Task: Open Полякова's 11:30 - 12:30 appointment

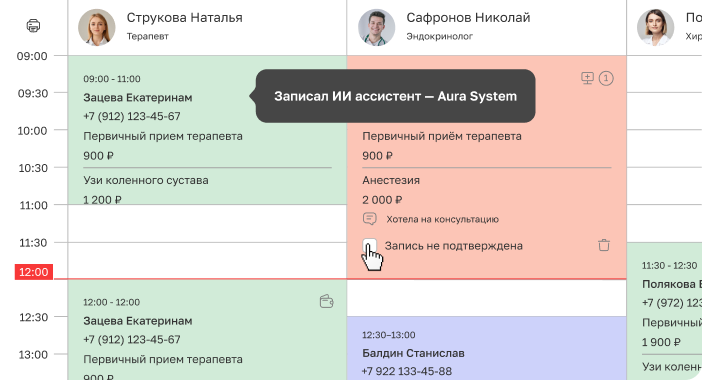Action: point(664,311)
